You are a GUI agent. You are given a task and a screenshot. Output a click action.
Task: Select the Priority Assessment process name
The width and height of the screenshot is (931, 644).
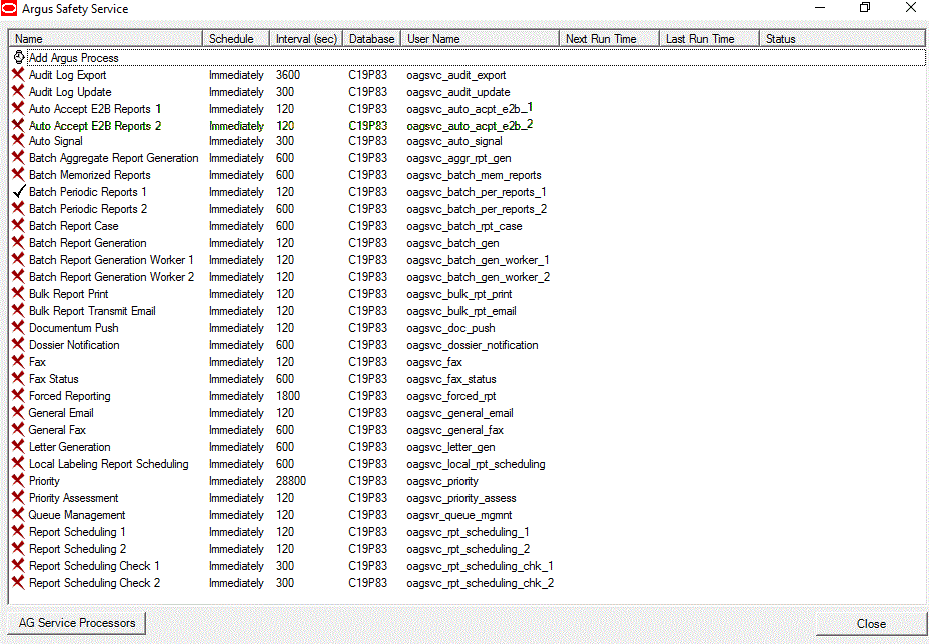pos(74,497)
